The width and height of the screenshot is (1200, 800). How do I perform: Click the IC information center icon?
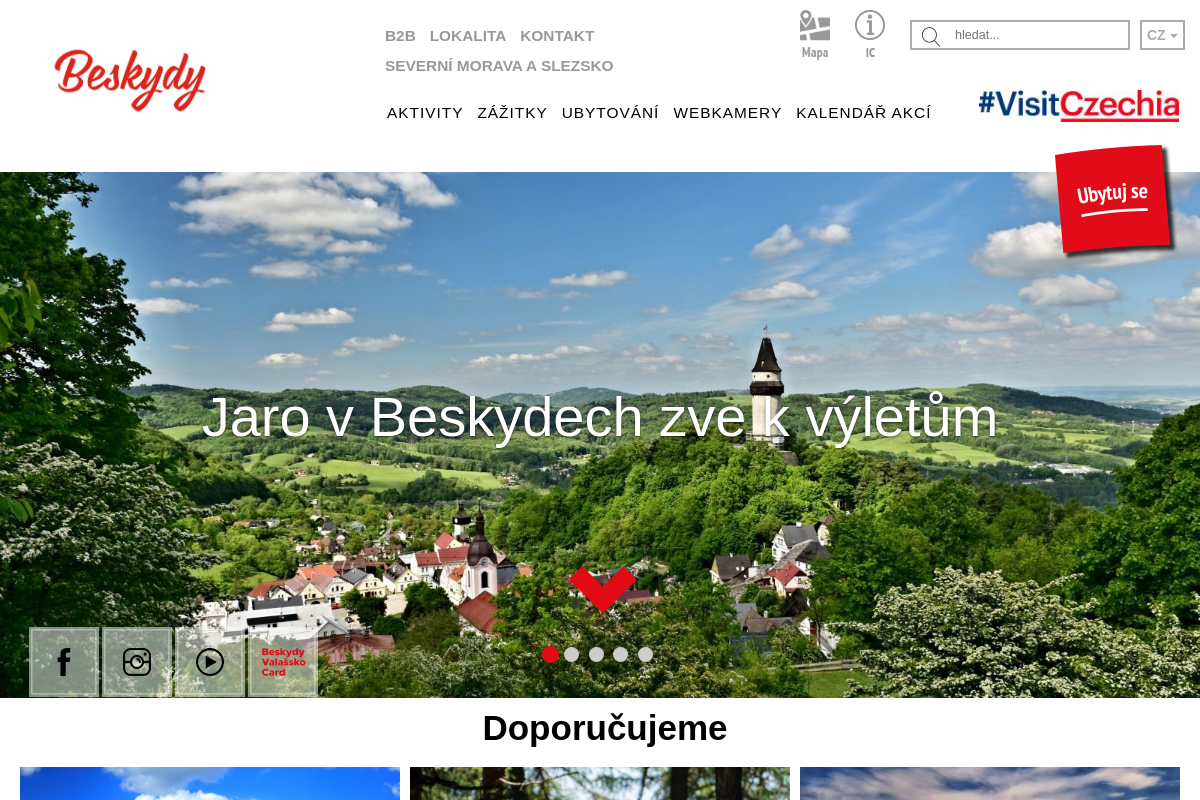pyautogui.click(x=869, y=32)
